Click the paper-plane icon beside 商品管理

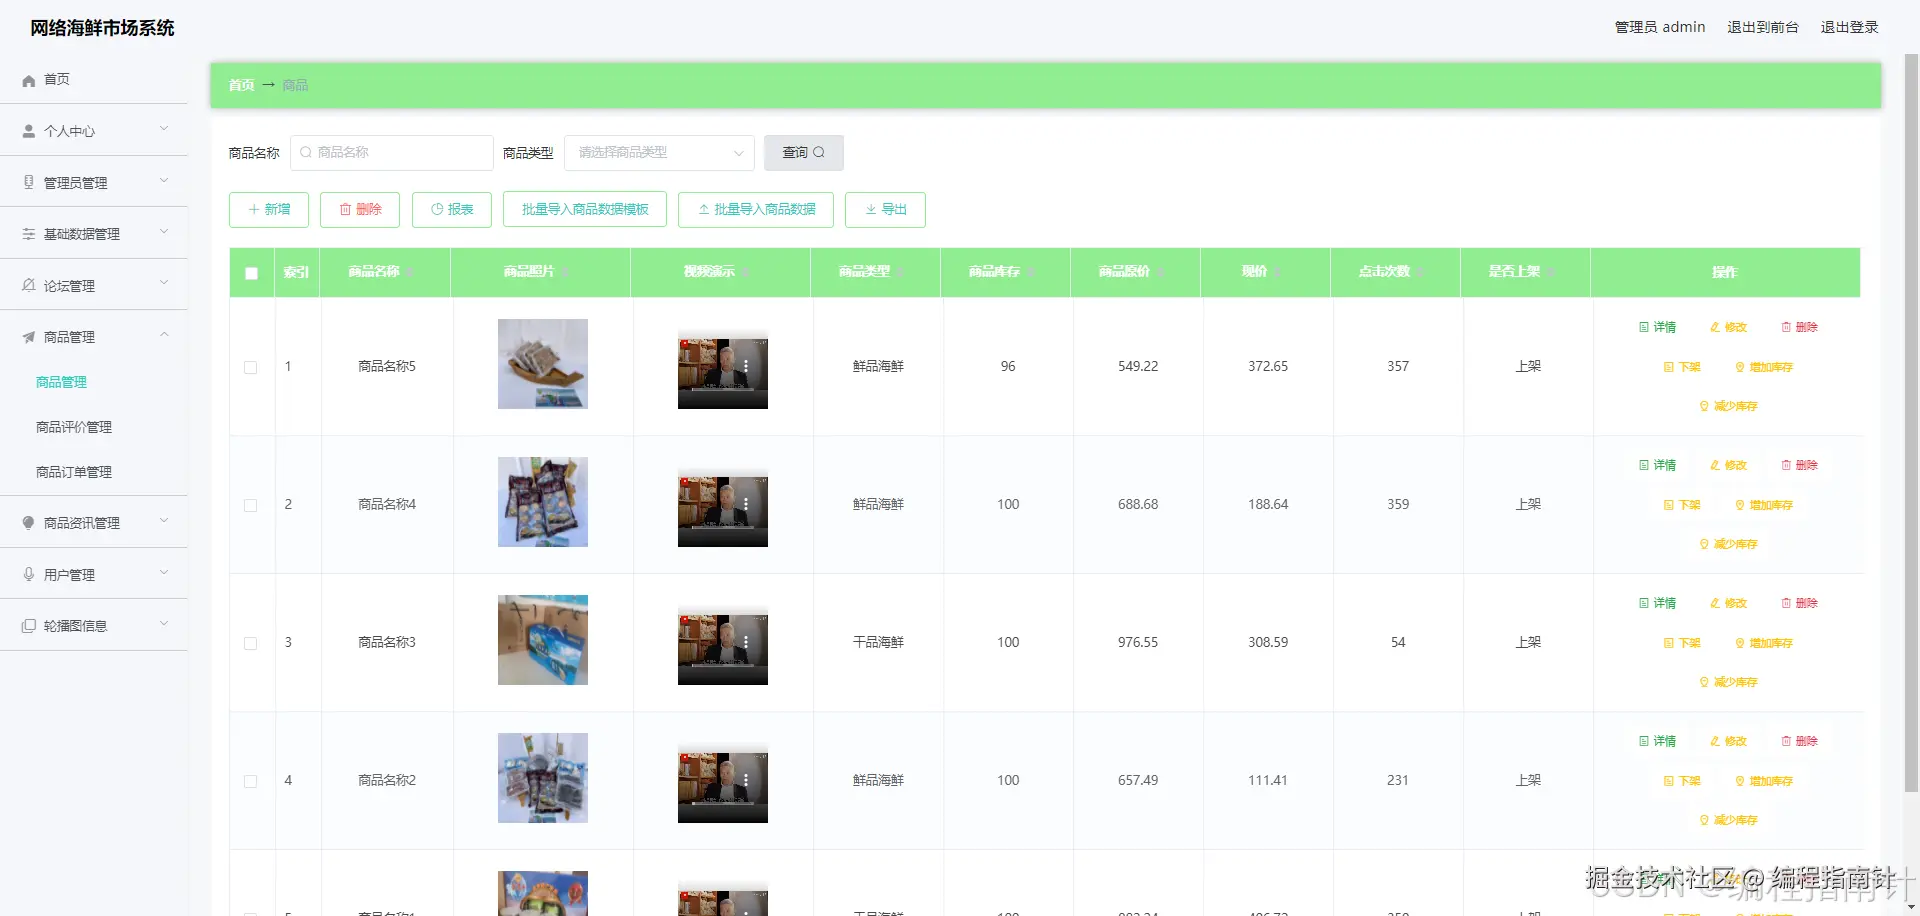[x=29, y=337]
